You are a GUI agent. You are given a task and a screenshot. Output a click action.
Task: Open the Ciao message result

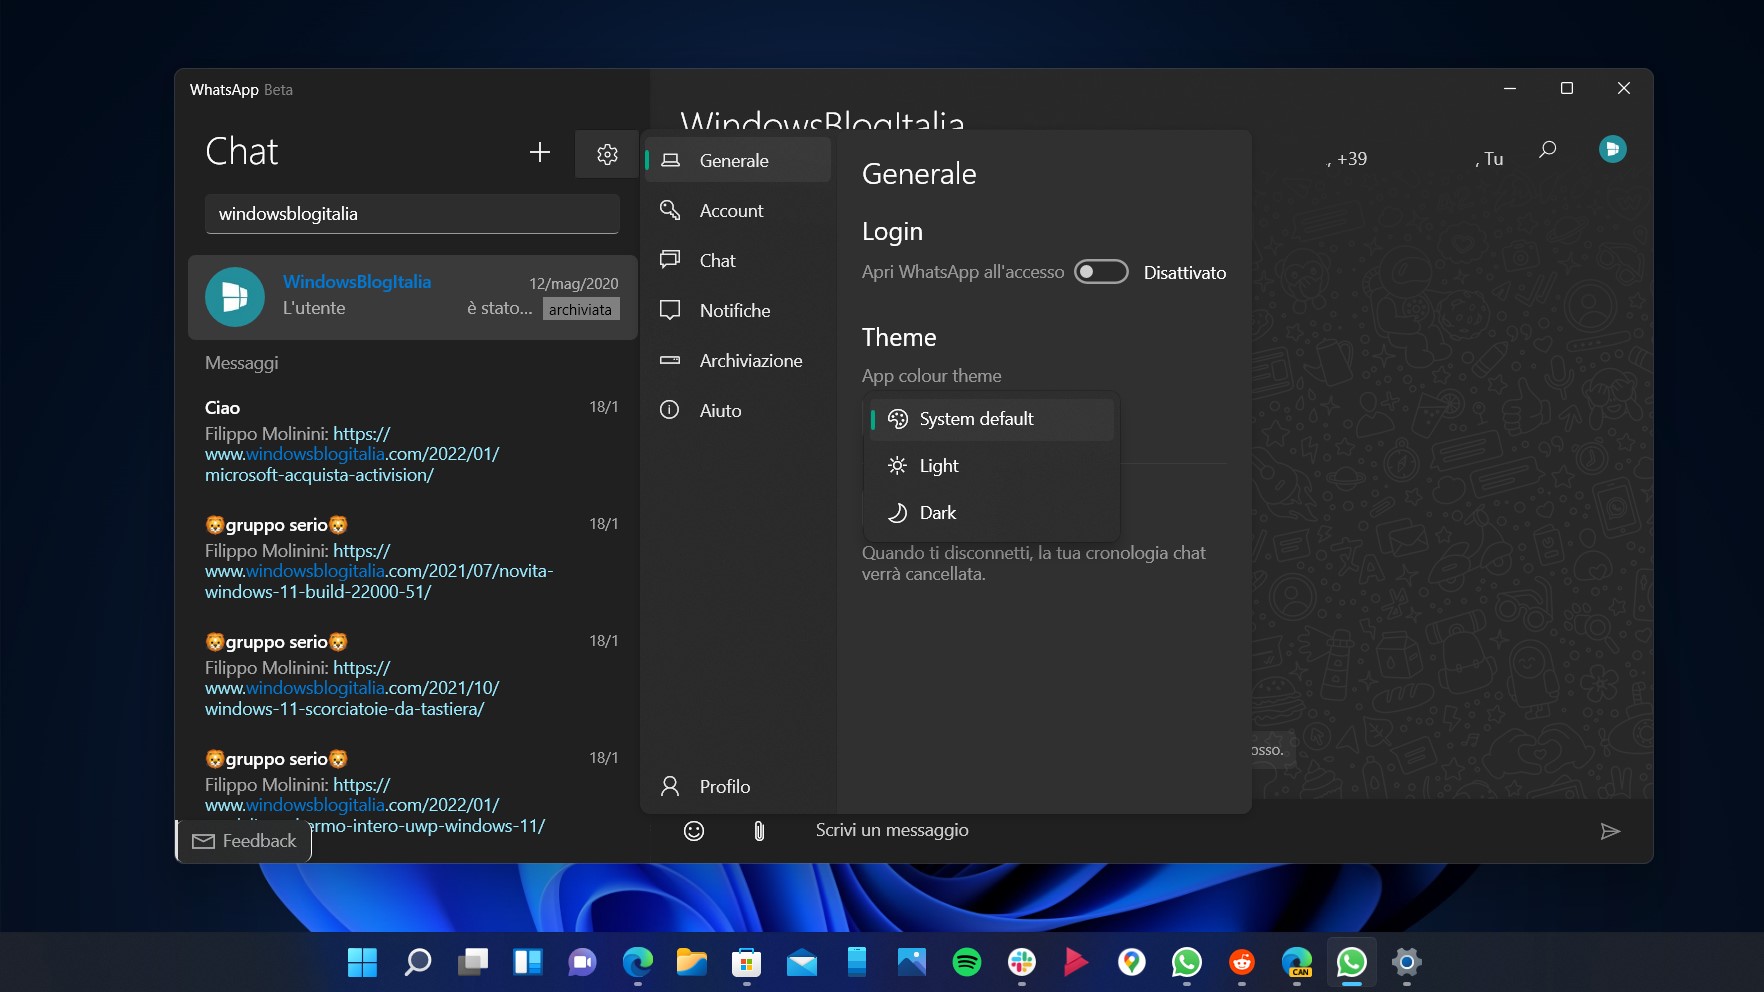pos(412,441)
